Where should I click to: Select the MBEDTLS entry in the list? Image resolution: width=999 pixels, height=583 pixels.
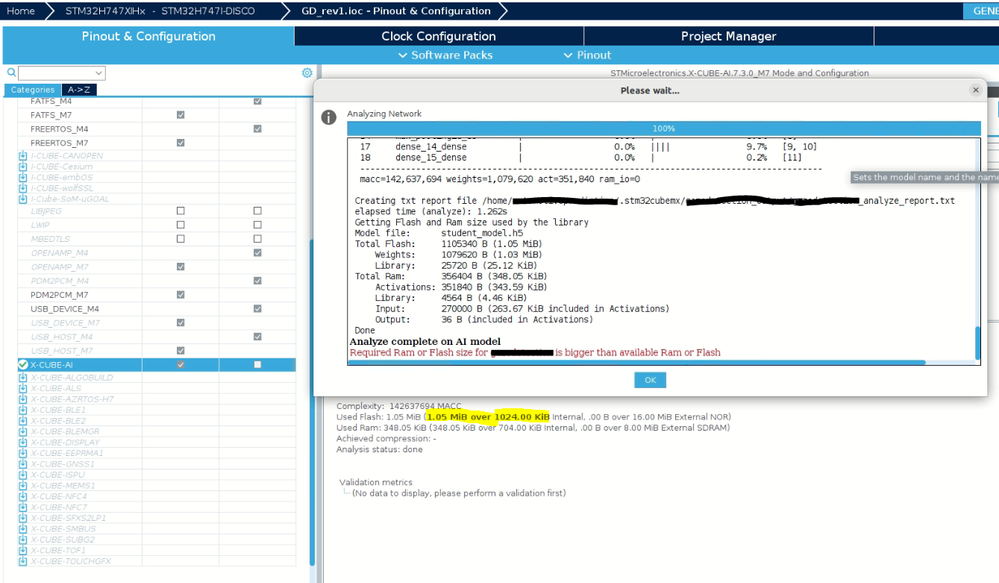coord(50,238)
